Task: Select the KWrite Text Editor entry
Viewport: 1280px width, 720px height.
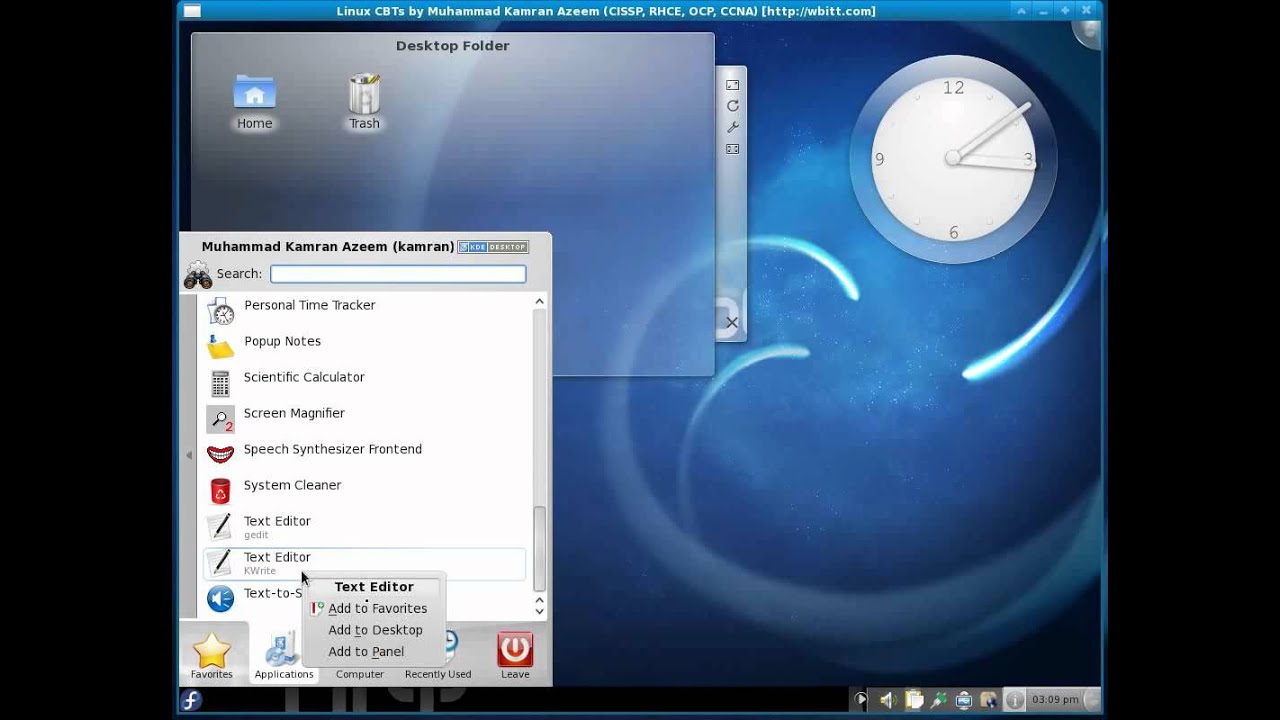Action: pos(364,563)
